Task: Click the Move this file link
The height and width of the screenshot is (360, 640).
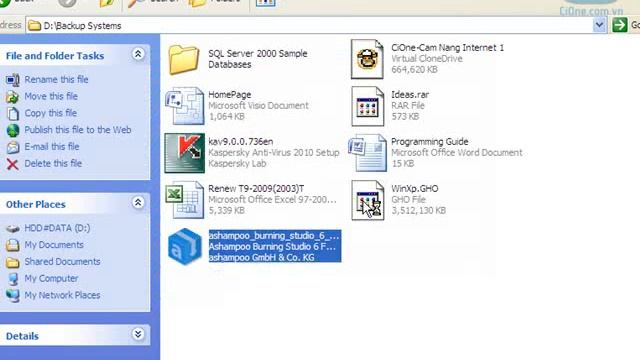Action: pyautogui.click(x=51, y=96)
